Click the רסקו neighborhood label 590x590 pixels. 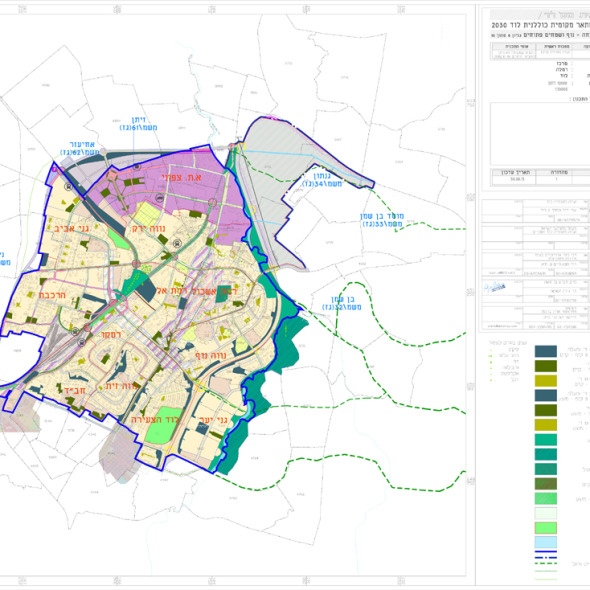(111, 334)
